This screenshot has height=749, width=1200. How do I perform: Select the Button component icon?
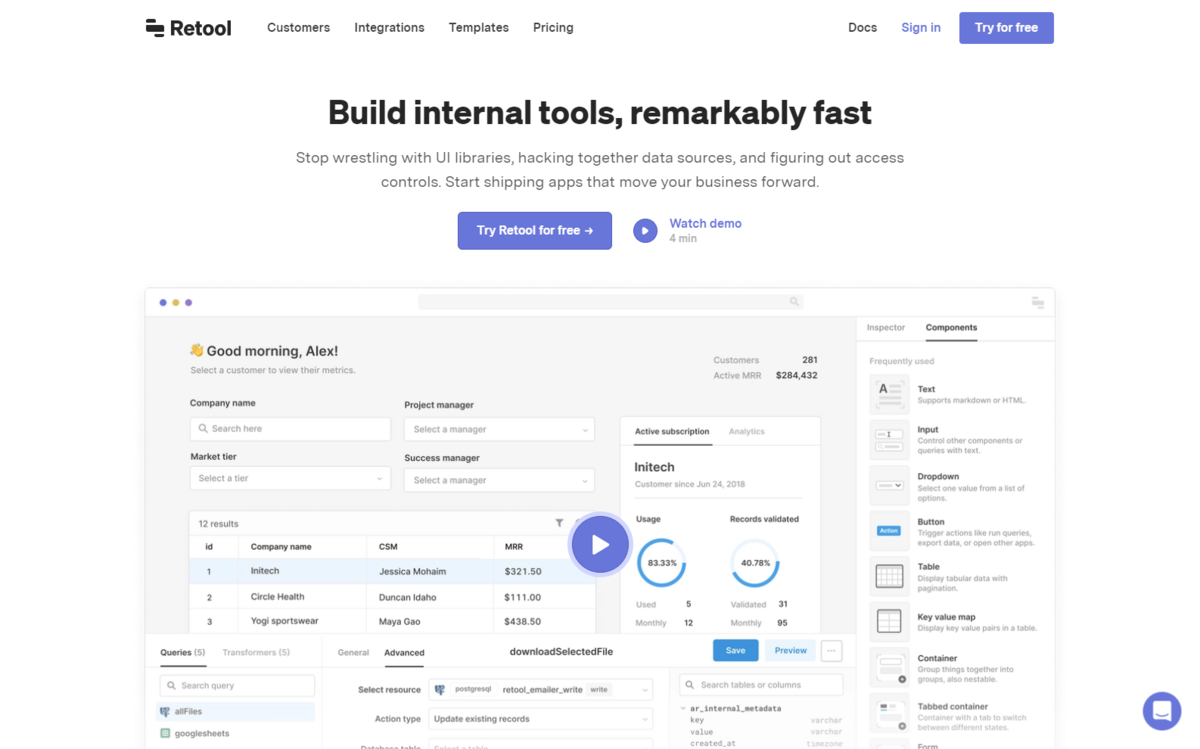click(x=889, y=531)
